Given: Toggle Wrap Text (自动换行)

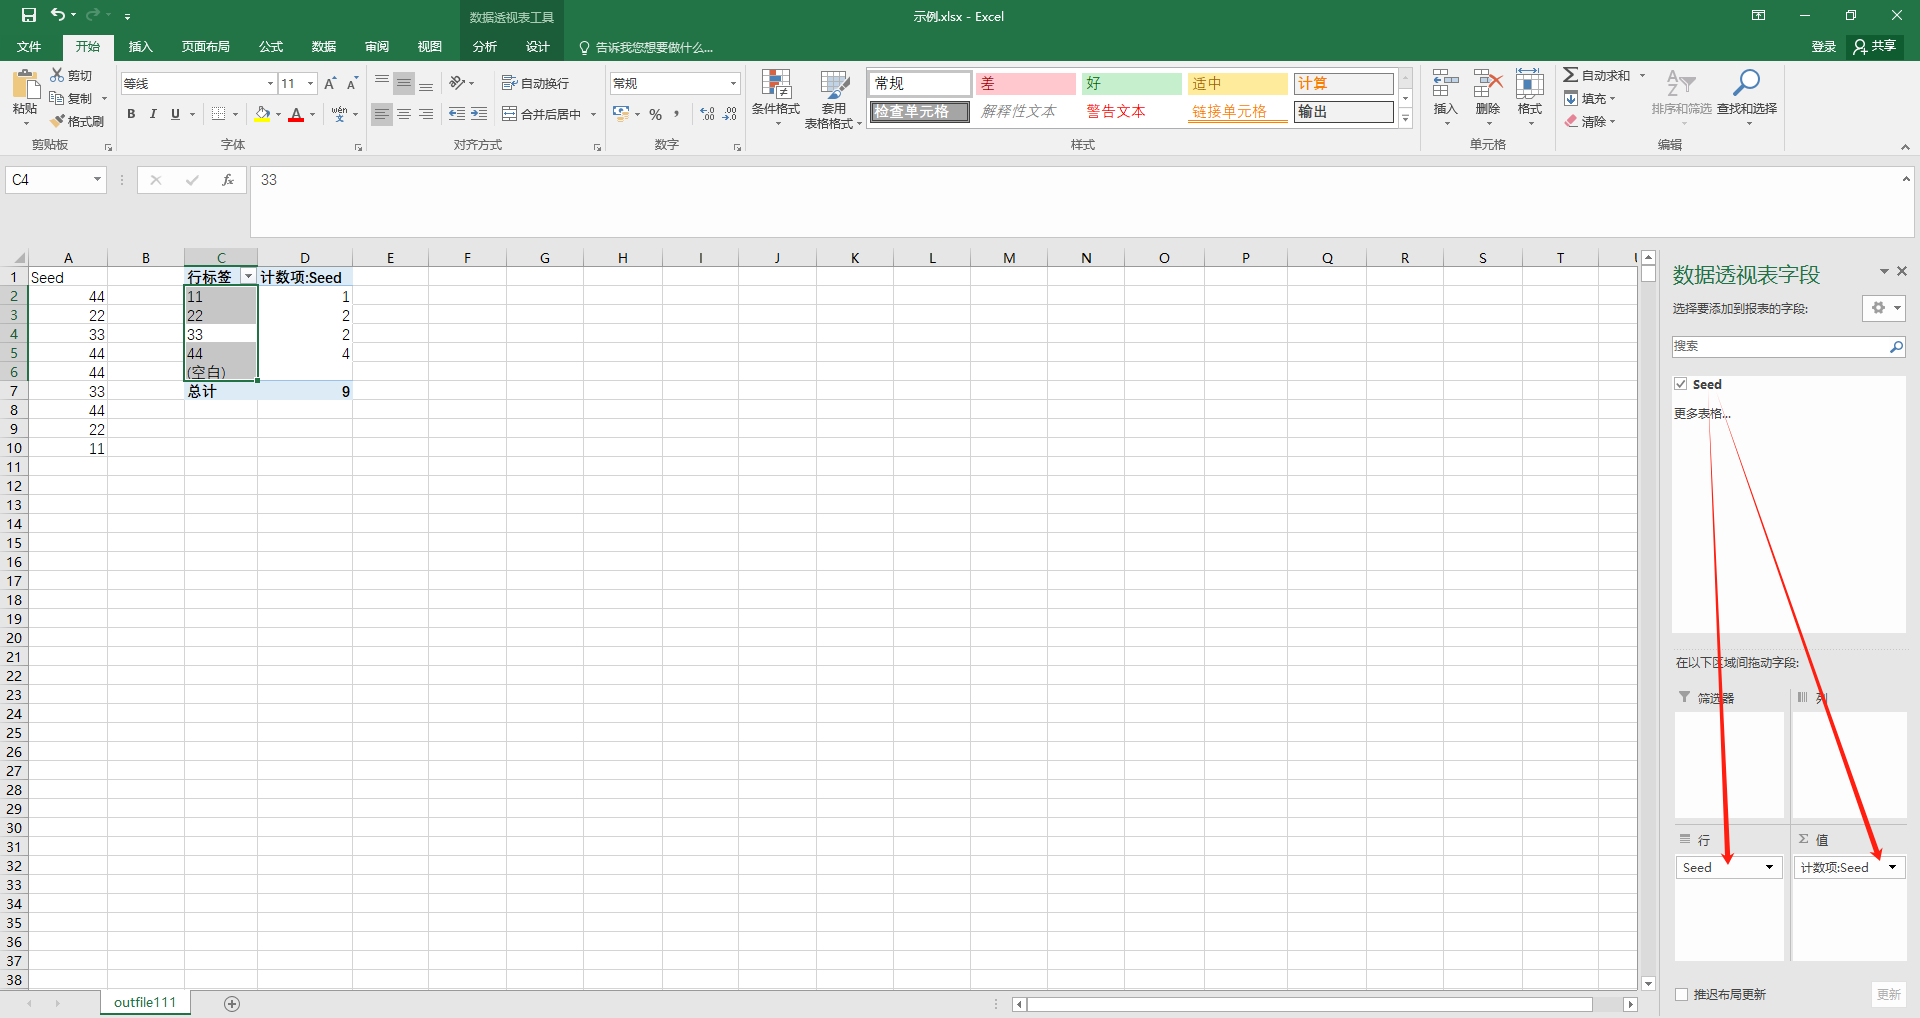Looking at the screenshot, I should coord(535,83).
